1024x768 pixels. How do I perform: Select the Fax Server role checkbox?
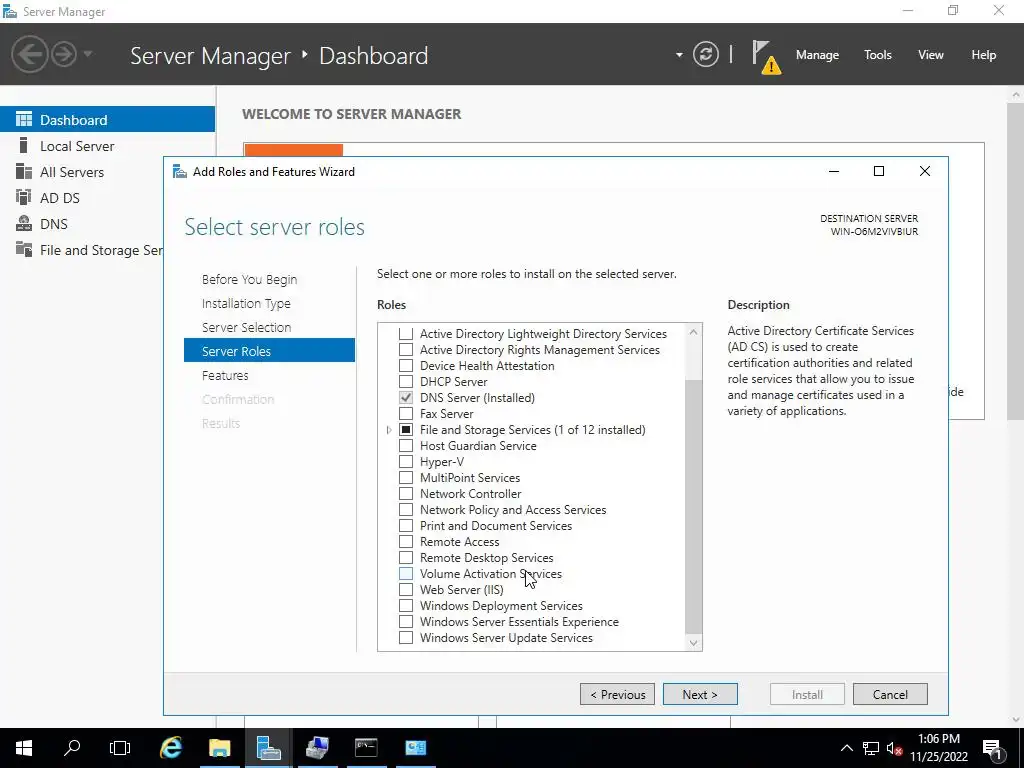coord(406,413)
